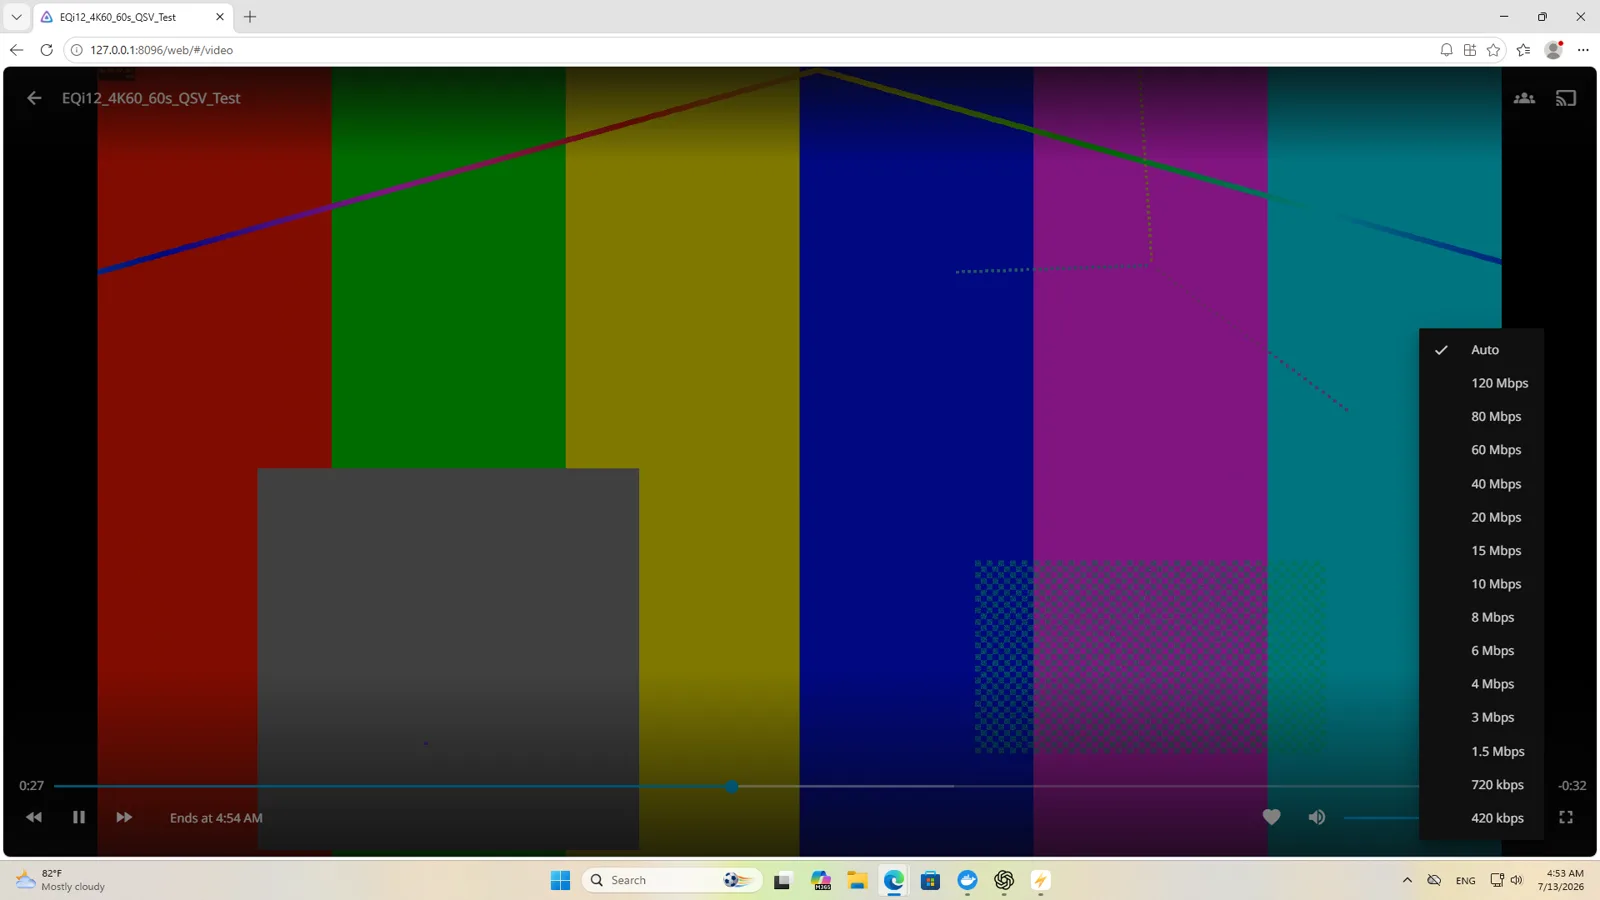Open the ENG language indicator
1600x900 pixels.
point(1465,880)
